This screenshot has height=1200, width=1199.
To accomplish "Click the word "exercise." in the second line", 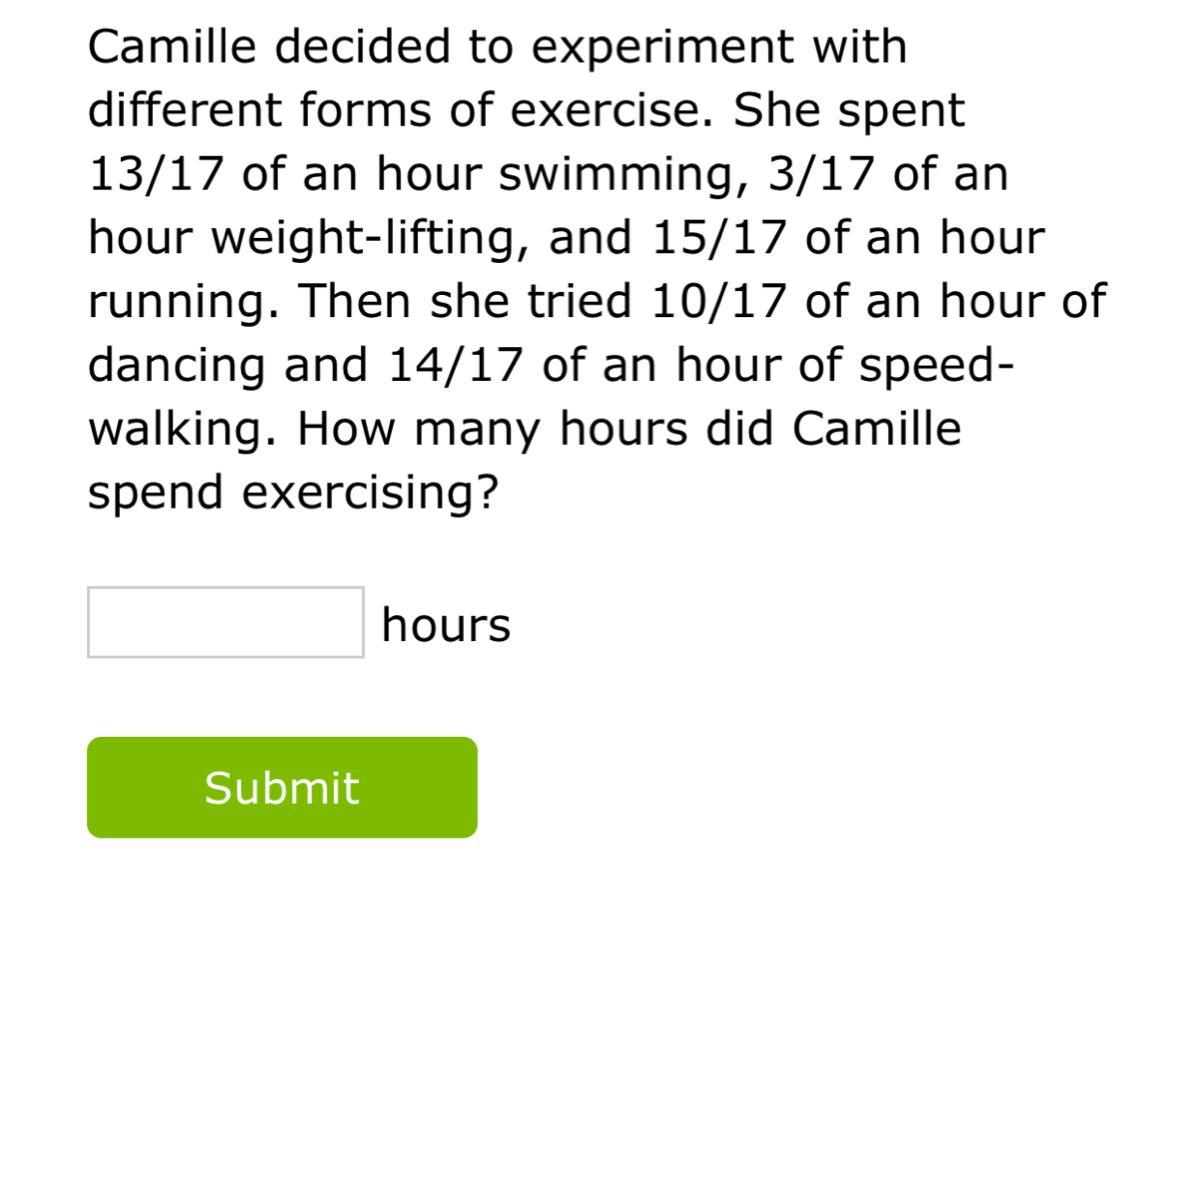I will [x=614, y=110].
